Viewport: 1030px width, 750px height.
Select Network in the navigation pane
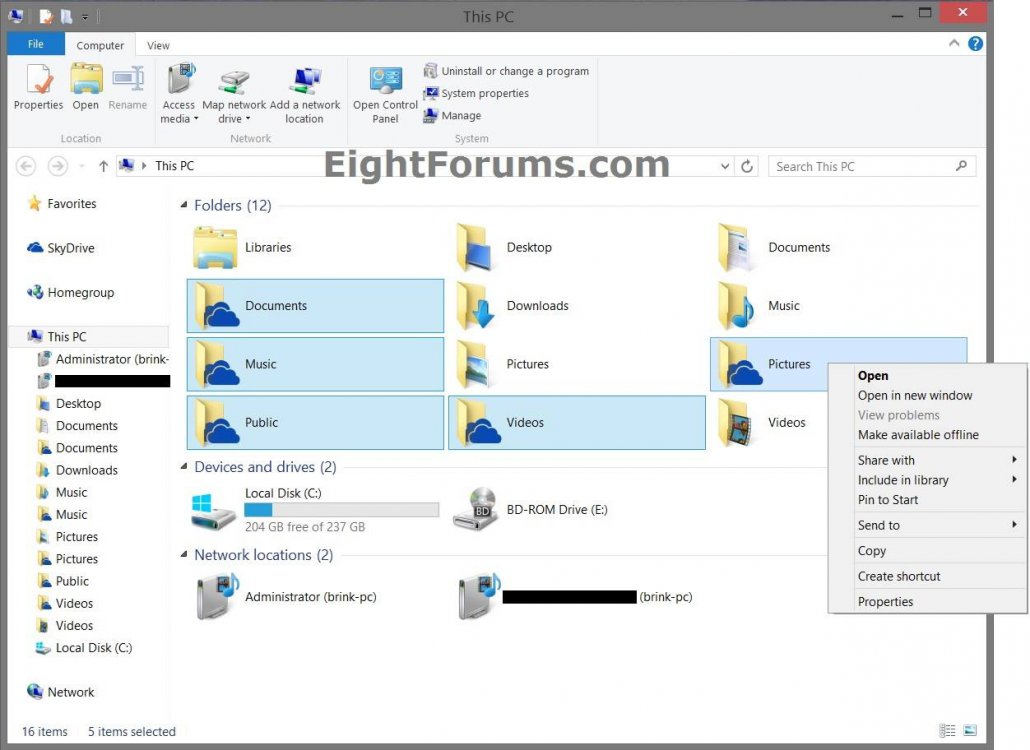[60, 692]
